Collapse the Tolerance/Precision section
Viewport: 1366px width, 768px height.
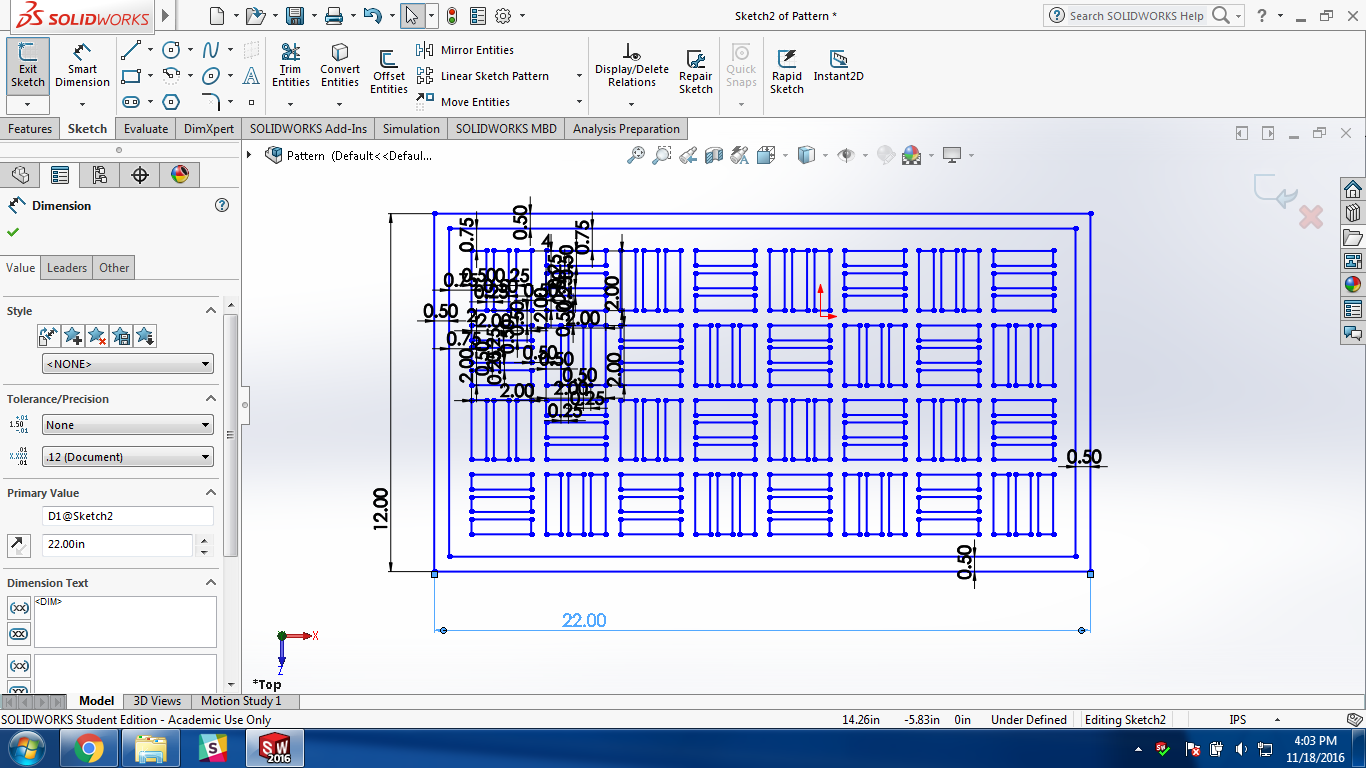pyautogui.click(x=211, y=399)
